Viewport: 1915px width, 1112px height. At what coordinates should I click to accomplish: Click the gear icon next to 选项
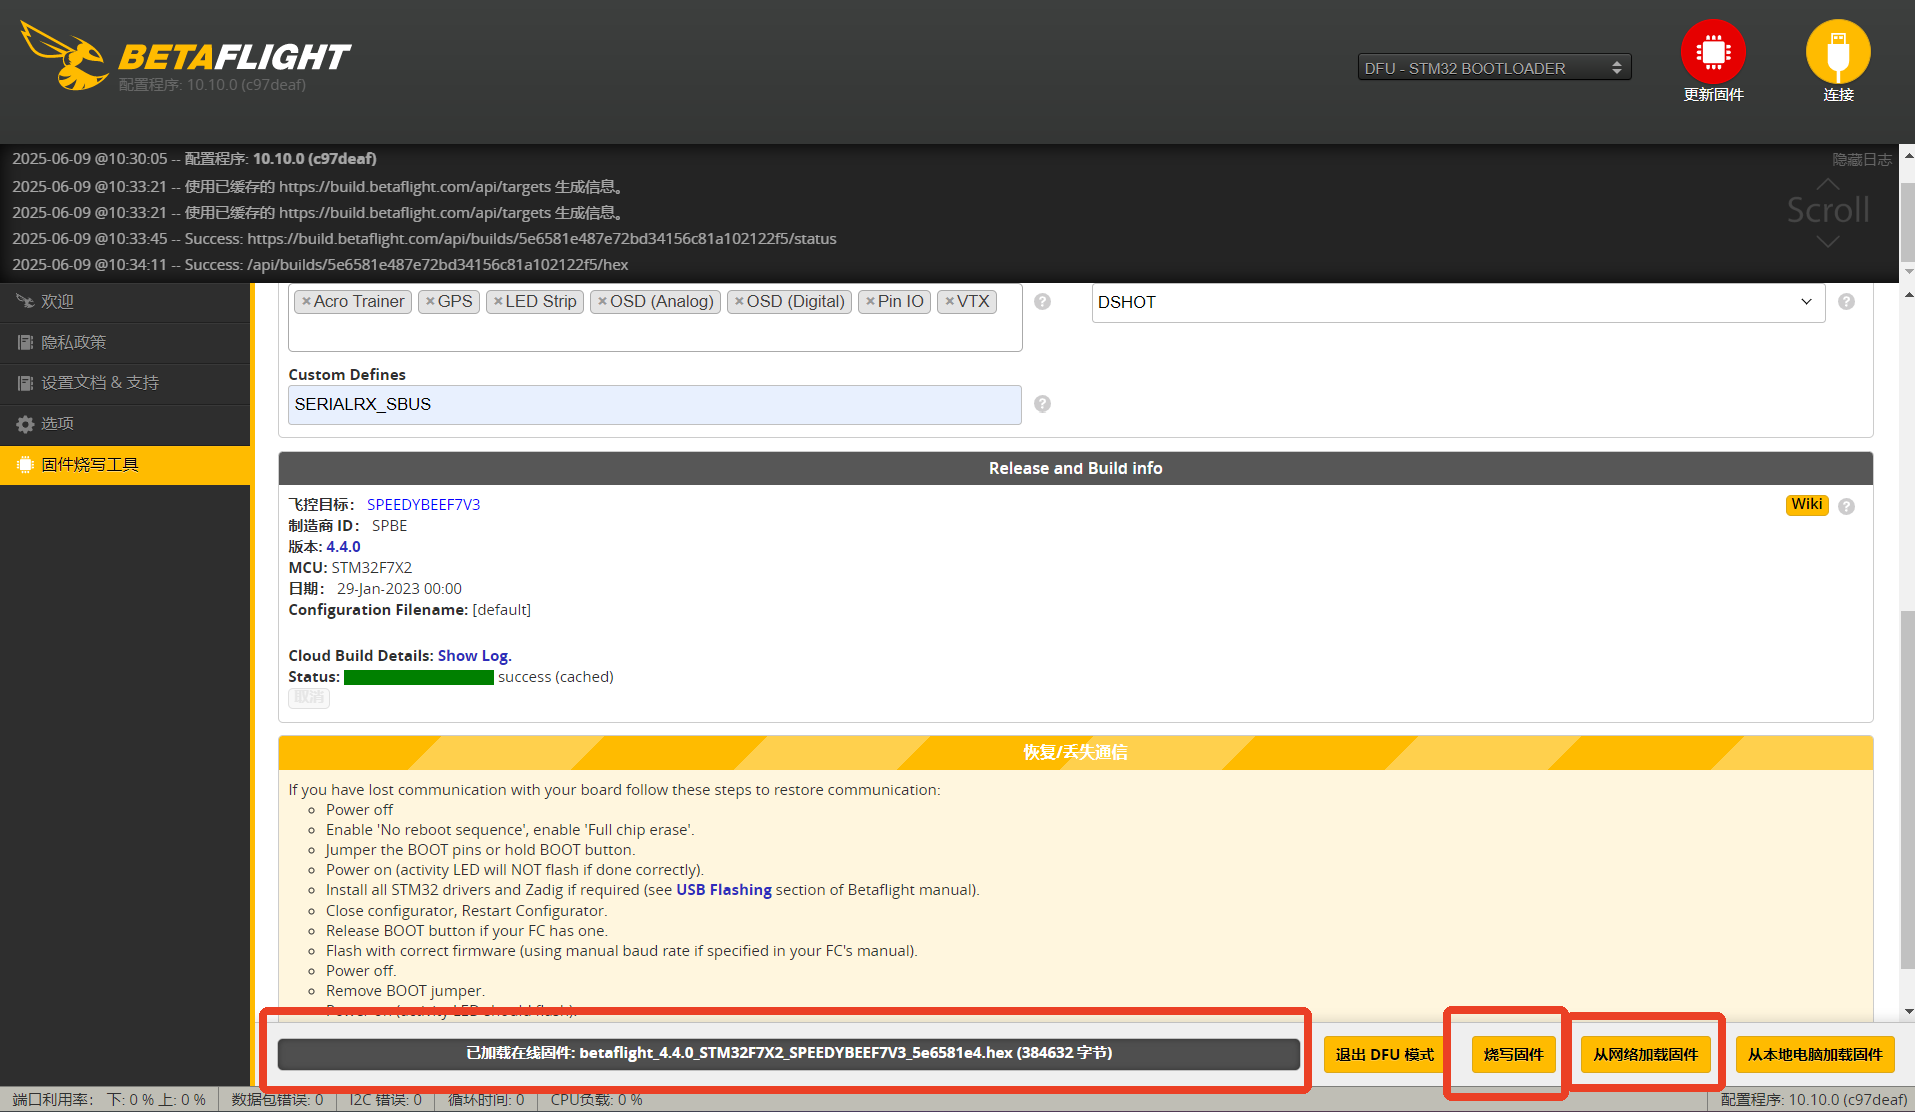pos(25,424)
